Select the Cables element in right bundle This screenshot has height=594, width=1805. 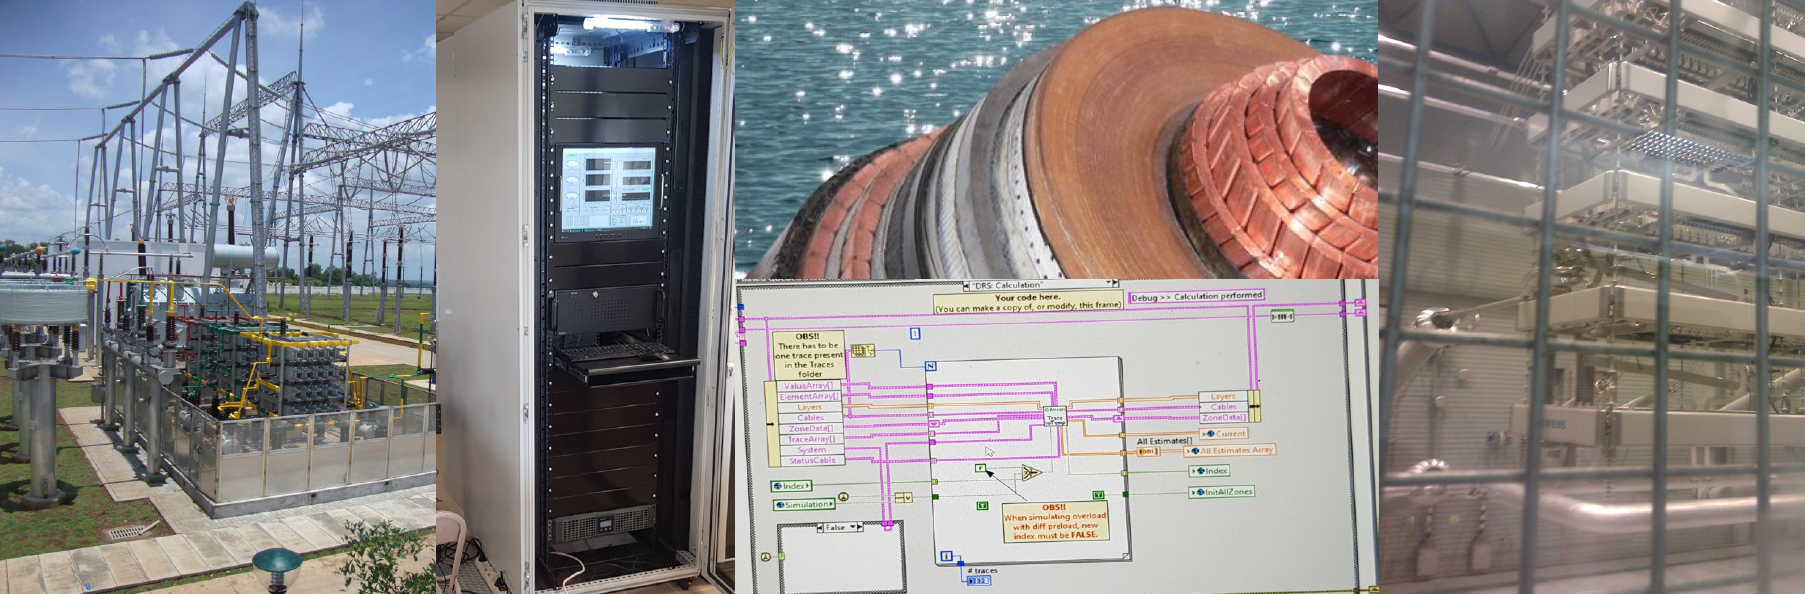pyautogui.click(x=1224, y=407)
